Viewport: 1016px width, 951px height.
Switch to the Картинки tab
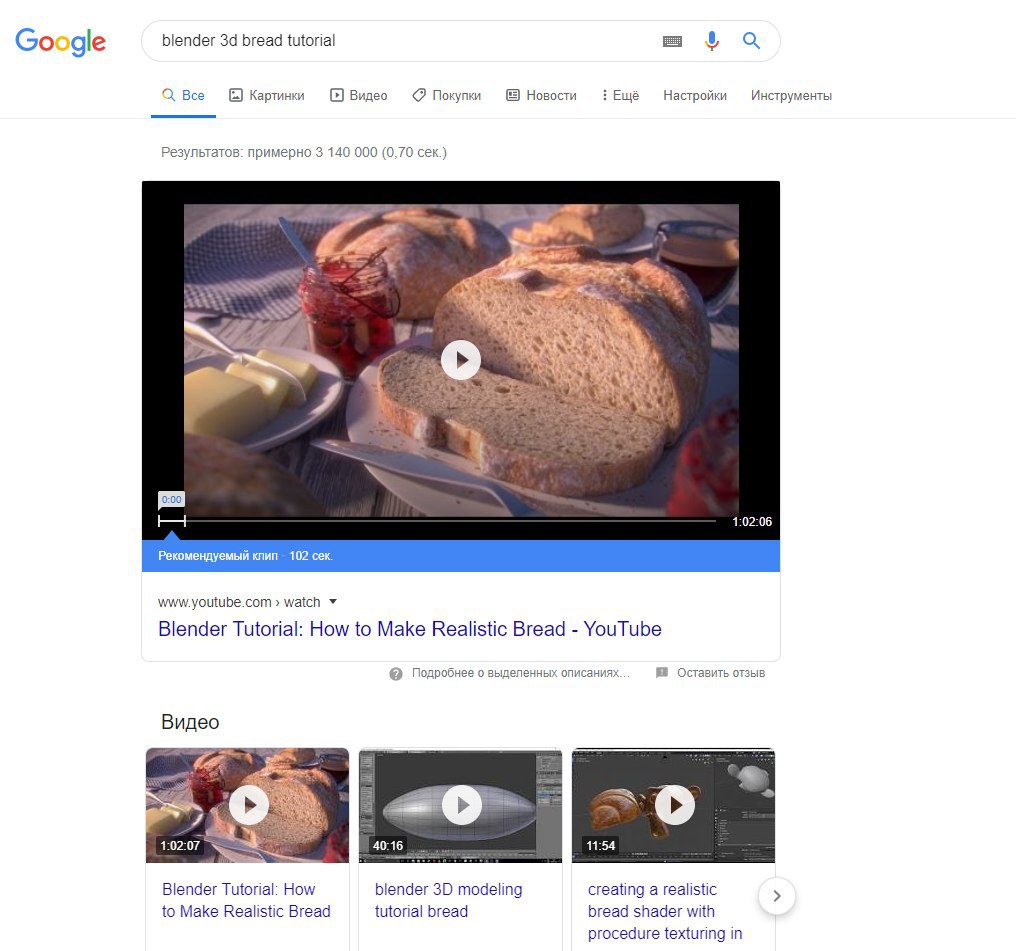tap(267, 95)
